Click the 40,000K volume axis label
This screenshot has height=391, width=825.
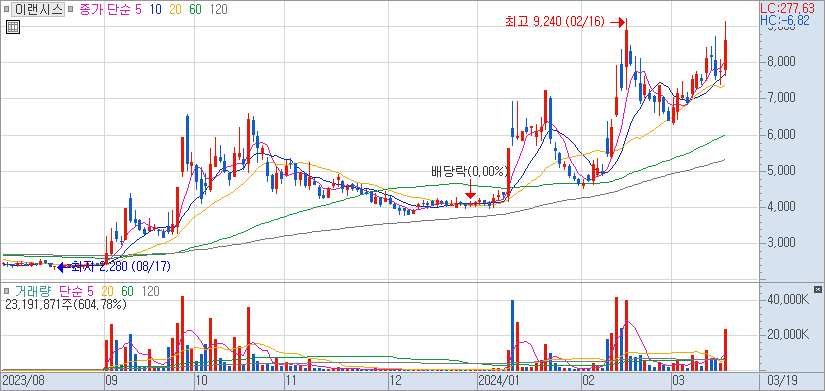(788, 299)
